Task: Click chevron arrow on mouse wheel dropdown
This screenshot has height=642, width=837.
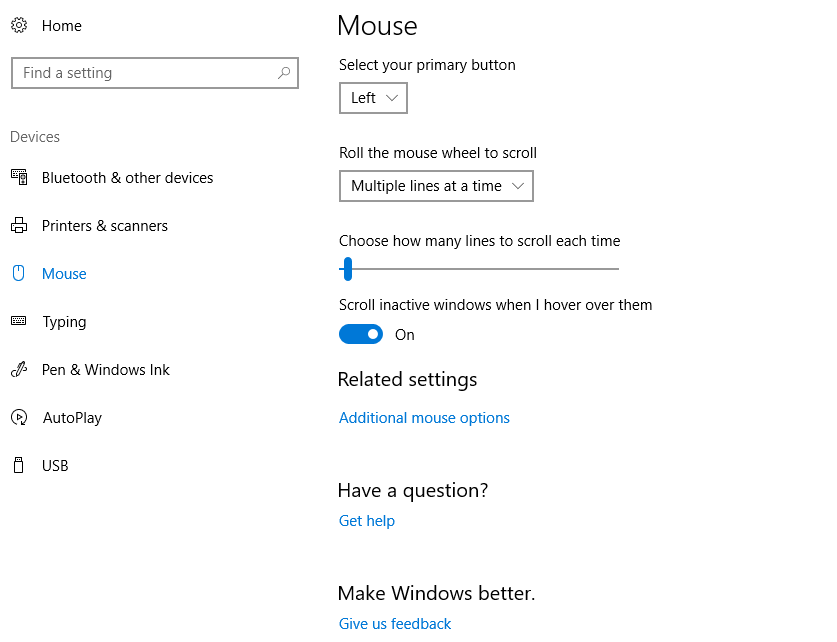Action: tap(517, 186)
